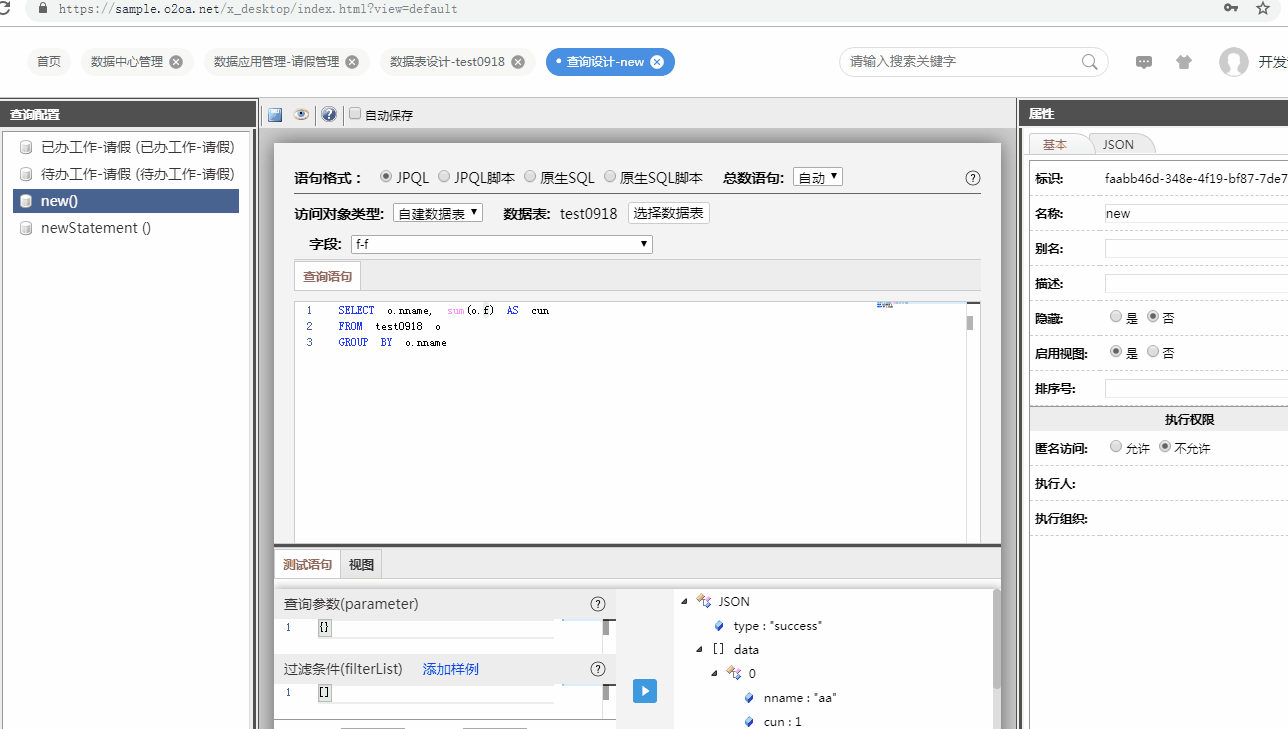This screenshot has width=1288, height=729.
Task: Select 允许 for 匿名访问
Action: tap(1116, 447)
